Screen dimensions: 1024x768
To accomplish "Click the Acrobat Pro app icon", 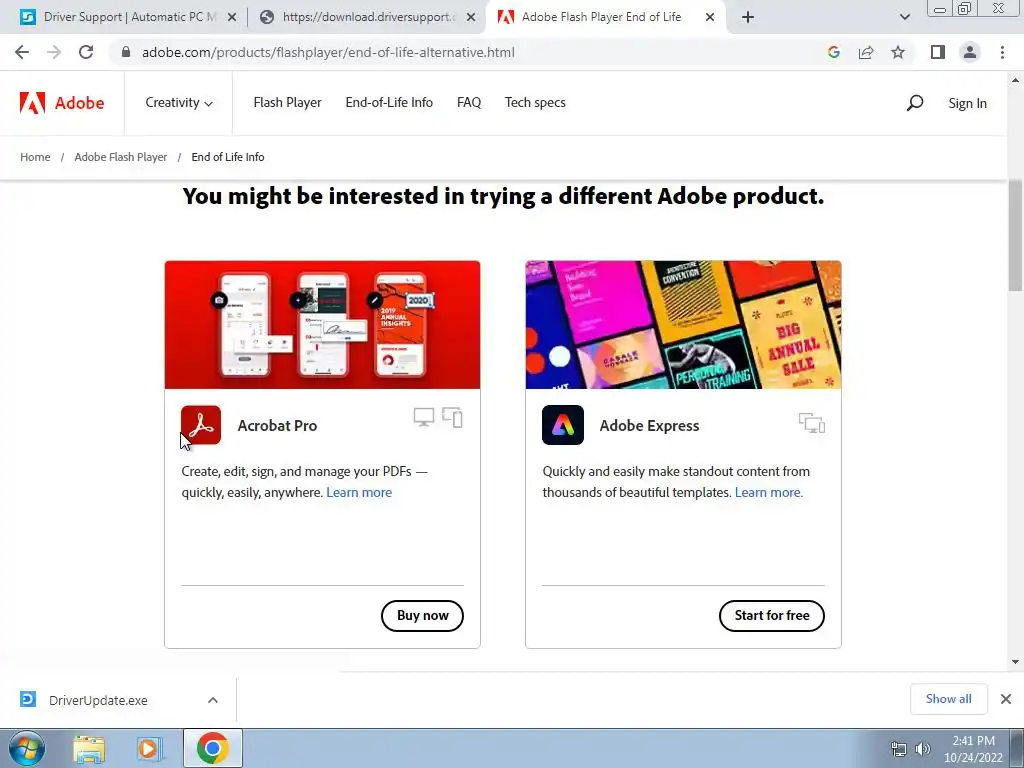I will (x=201, y=425).
